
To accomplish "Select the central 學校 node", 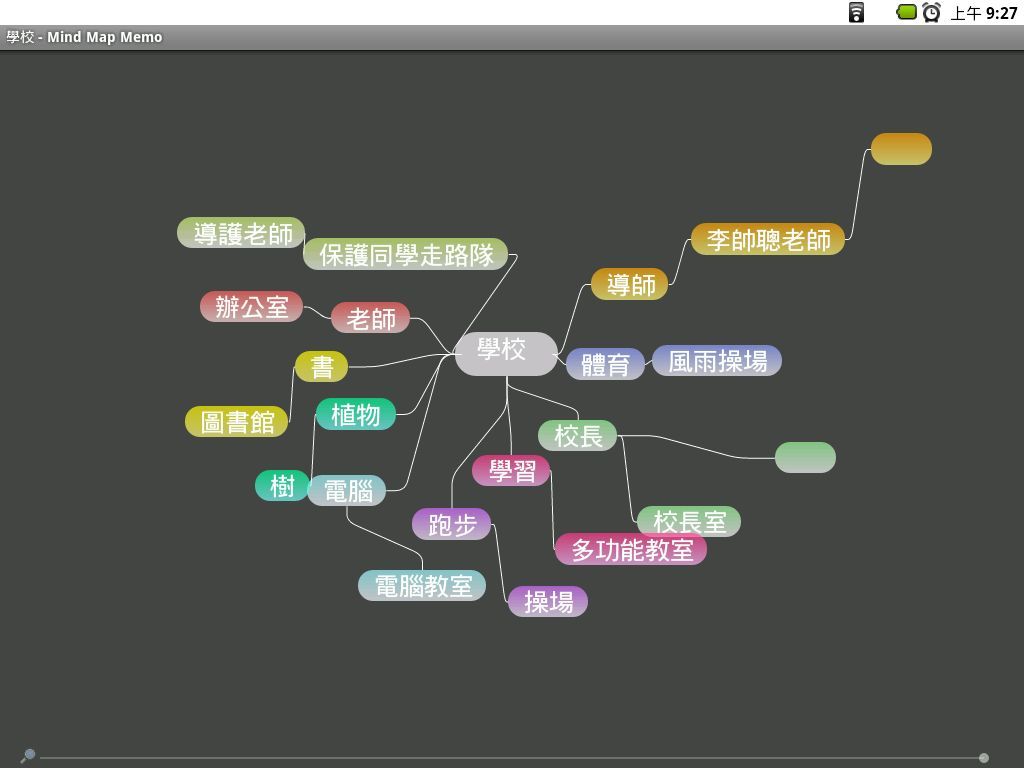I will tap(505, 353).
